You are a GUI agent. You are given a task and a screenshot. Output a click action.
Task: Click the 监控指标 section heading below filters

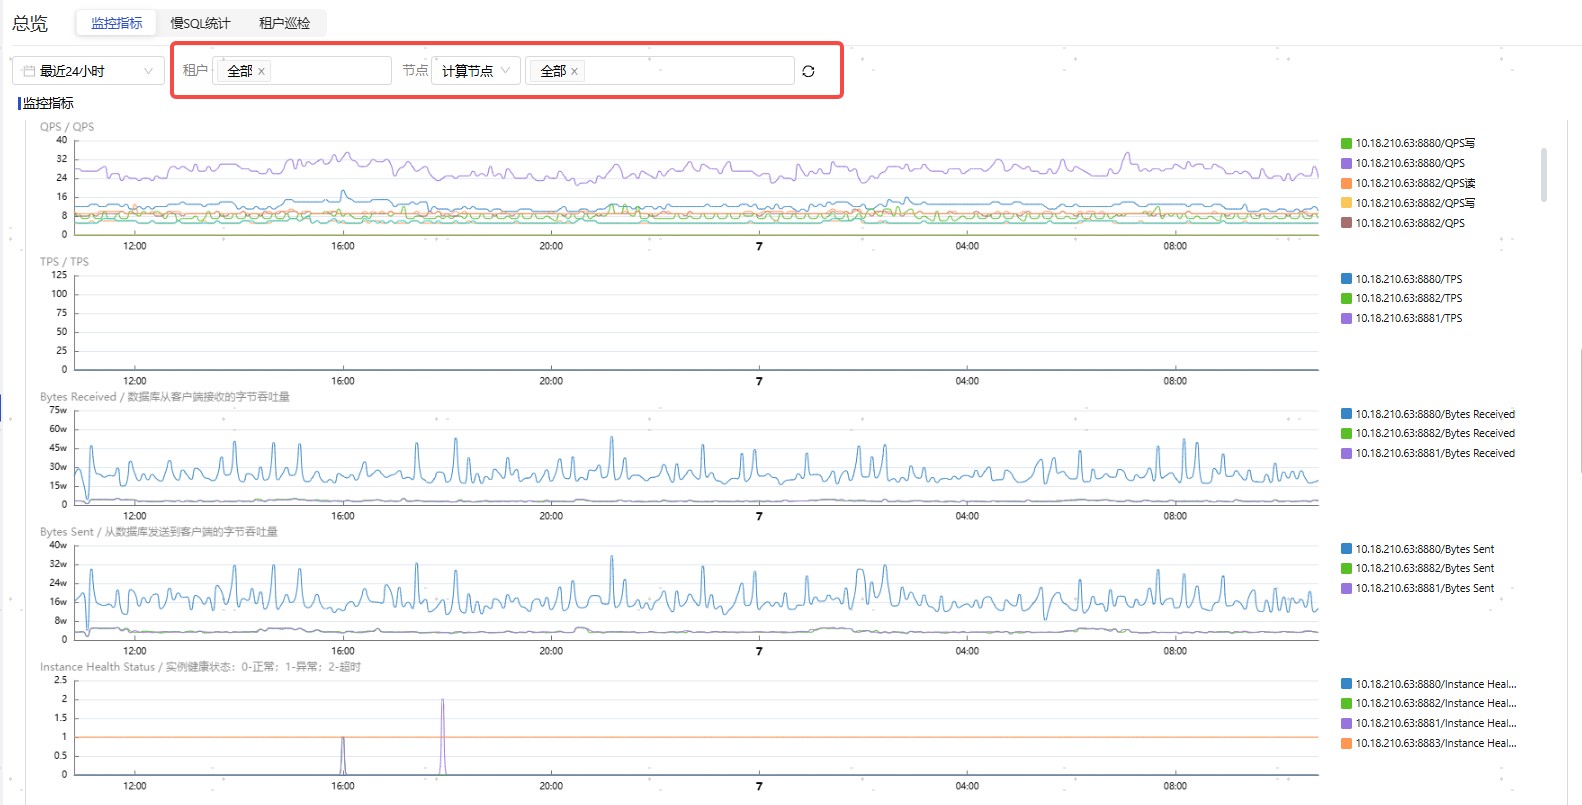[x=48, y=103]
